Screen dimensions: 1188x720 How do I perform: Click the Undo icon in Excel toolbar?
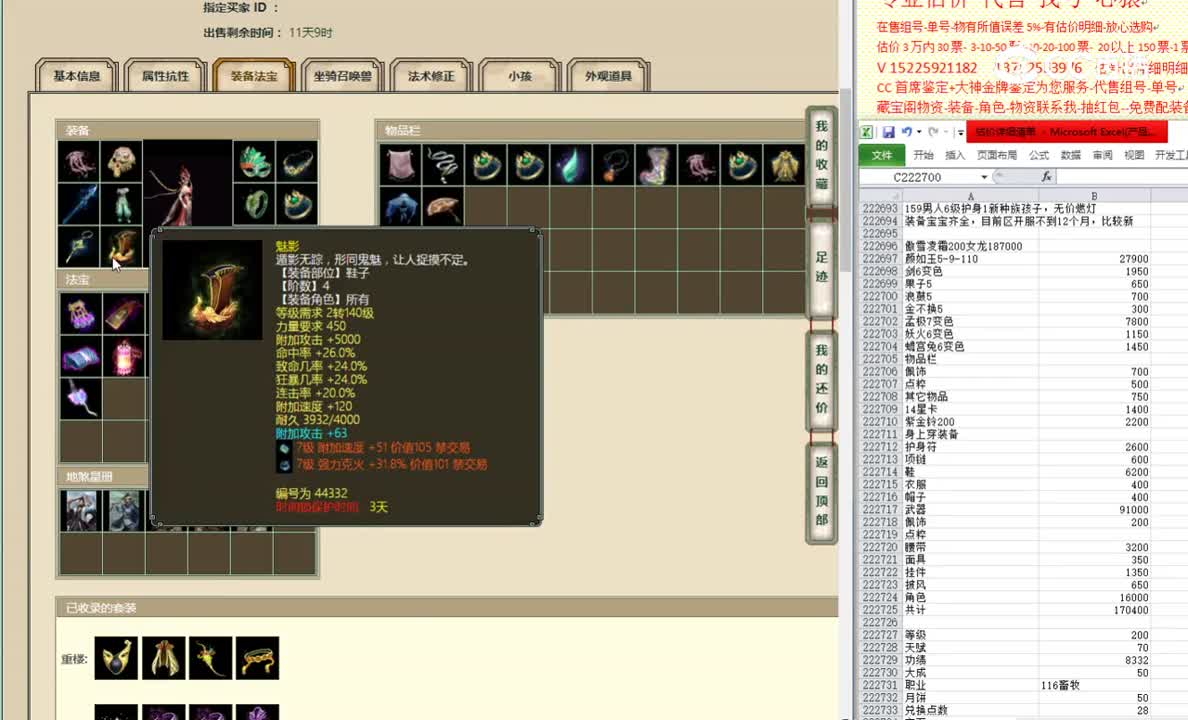coord(906,132)
